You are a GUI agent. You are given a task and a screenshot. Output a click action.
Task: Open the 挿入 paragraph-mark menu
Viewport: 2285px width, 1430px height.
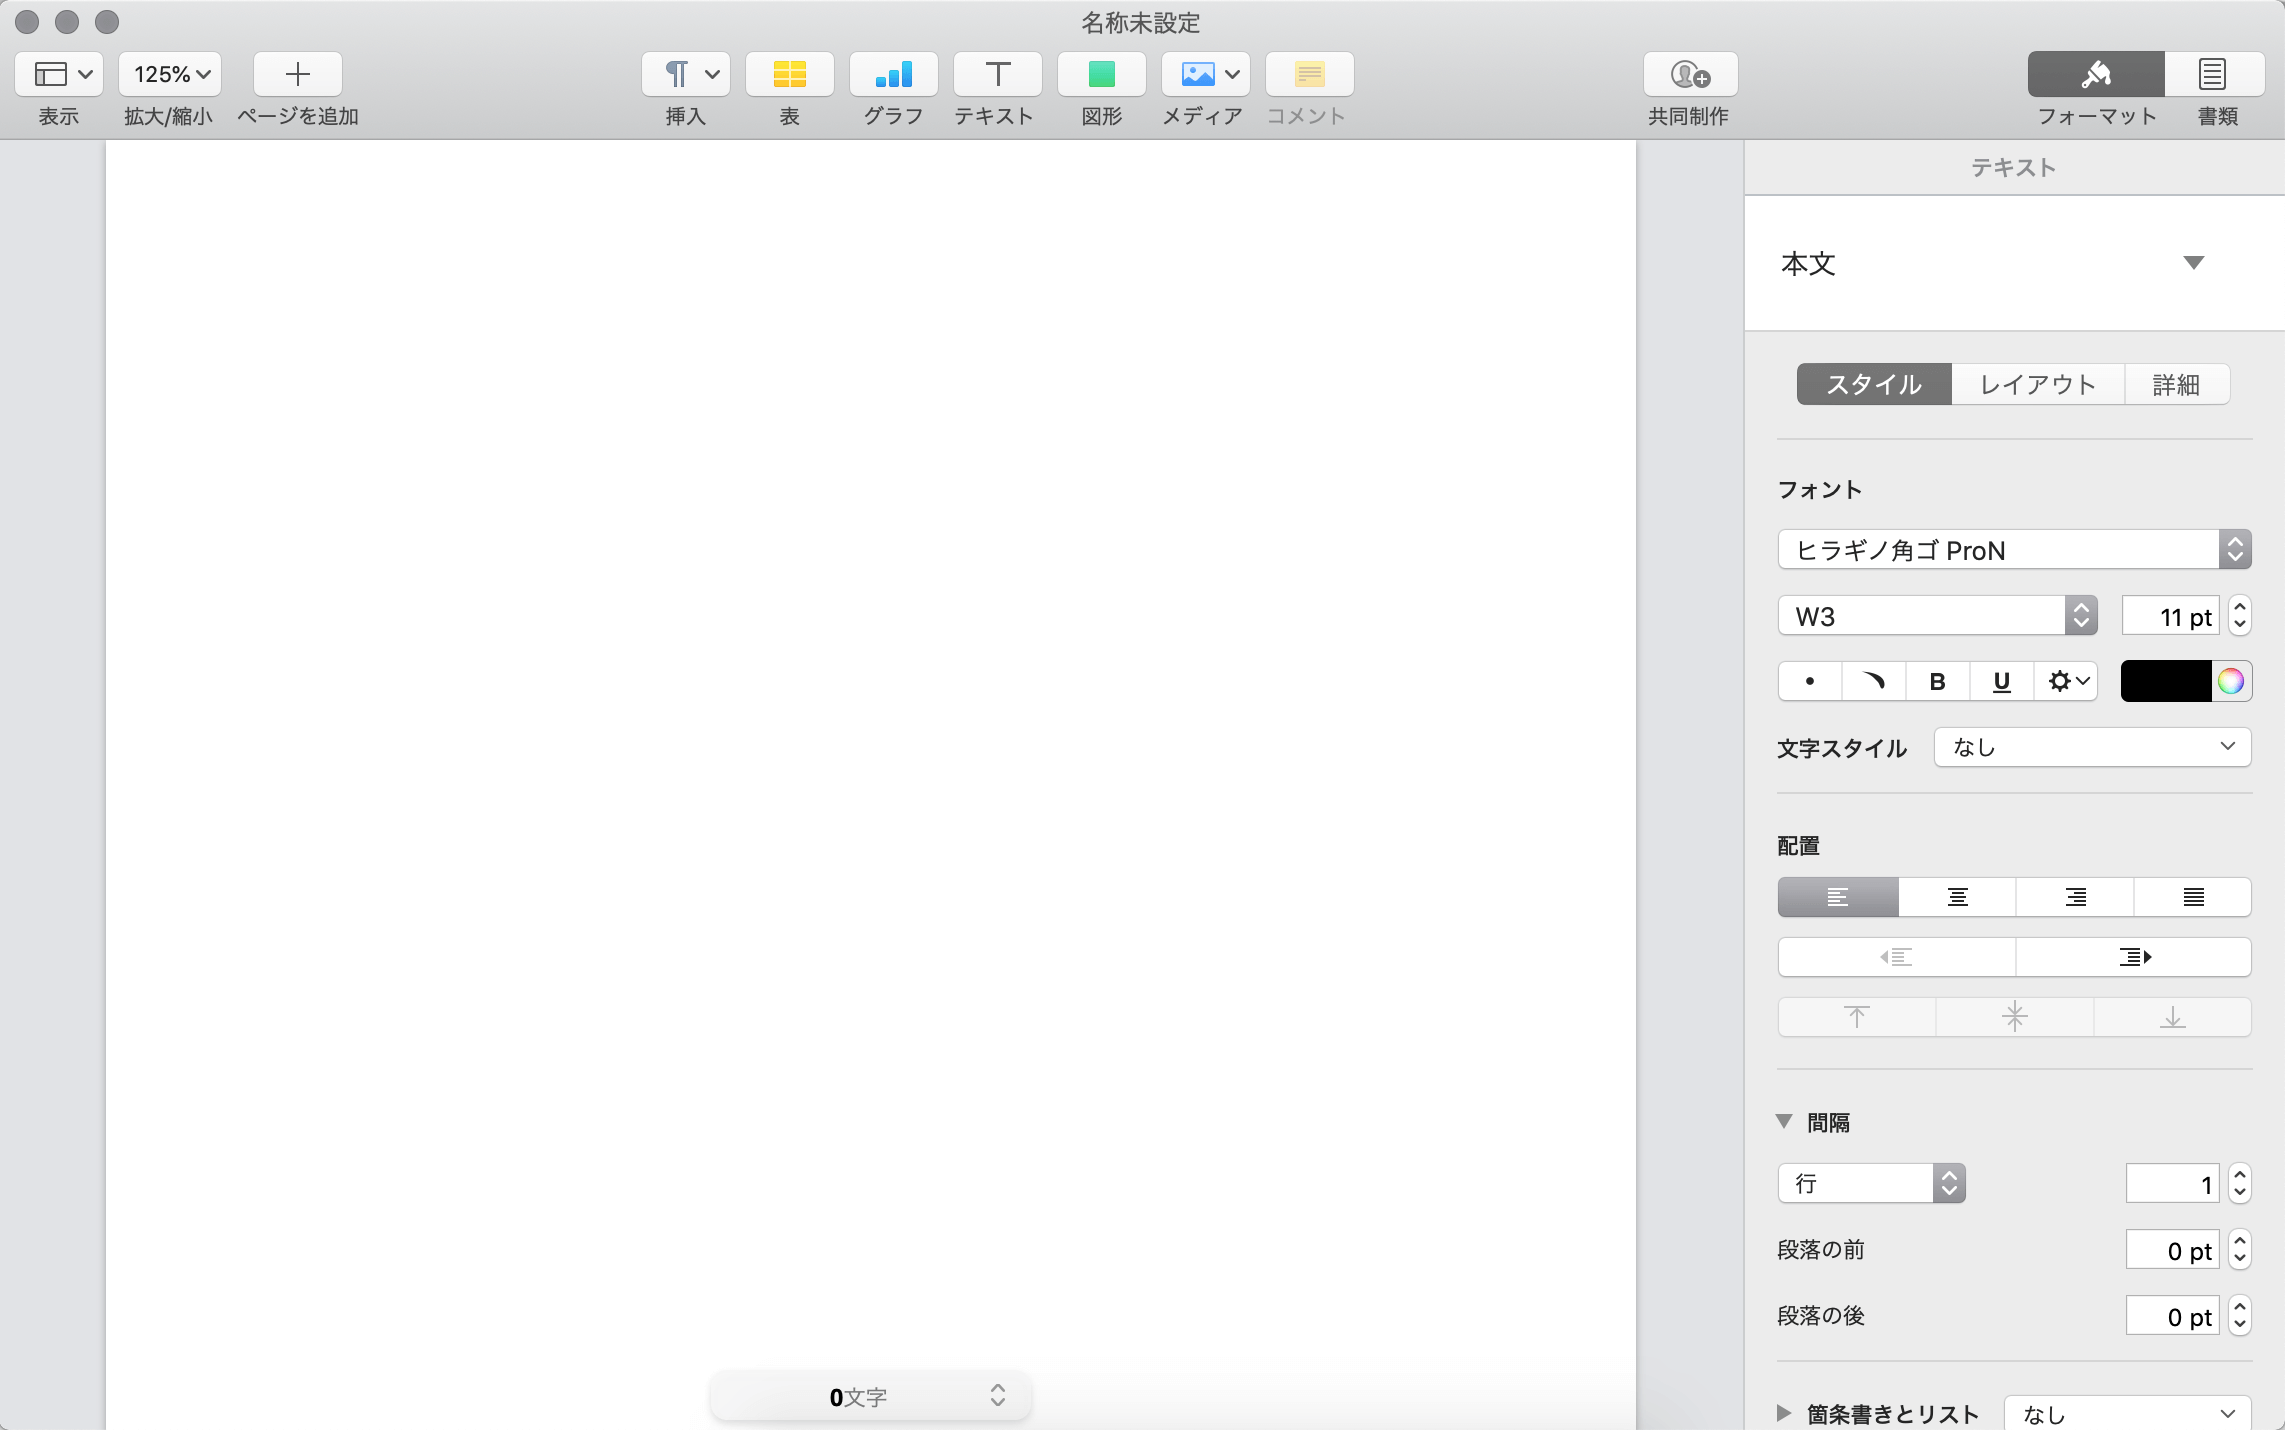tap(686, 74)
